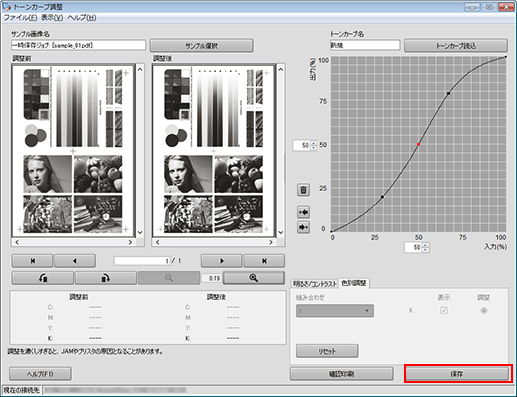Open the 組み合わせ combination dropdown
Image resolution: width=517 pixels, height=397 pixels.
coord(335,311)
